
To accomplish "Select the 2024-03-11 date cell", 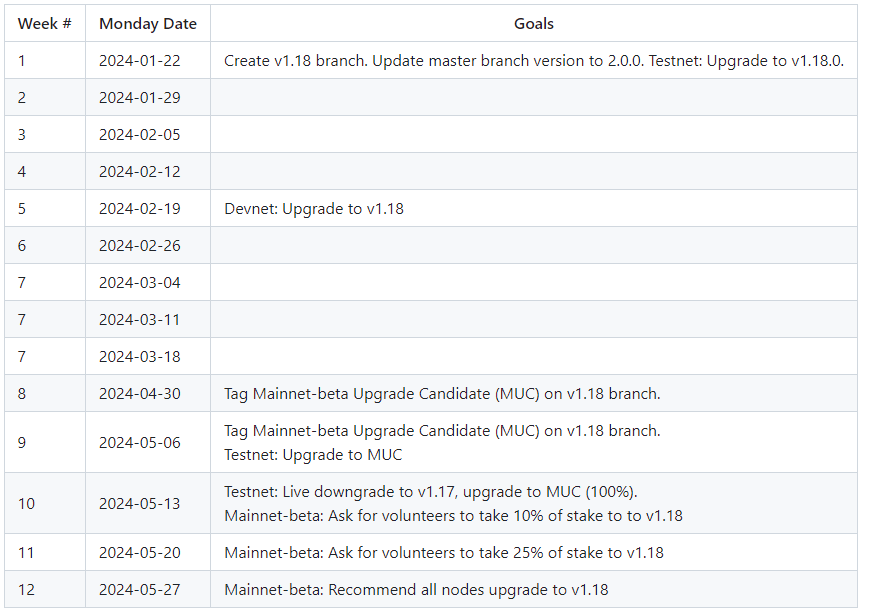I will click(x=139, y=319).
